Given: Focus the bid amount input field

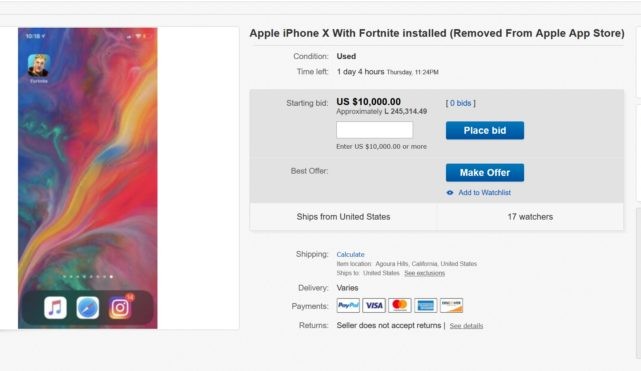Looking at the screenshot, I should click(374, 130).
